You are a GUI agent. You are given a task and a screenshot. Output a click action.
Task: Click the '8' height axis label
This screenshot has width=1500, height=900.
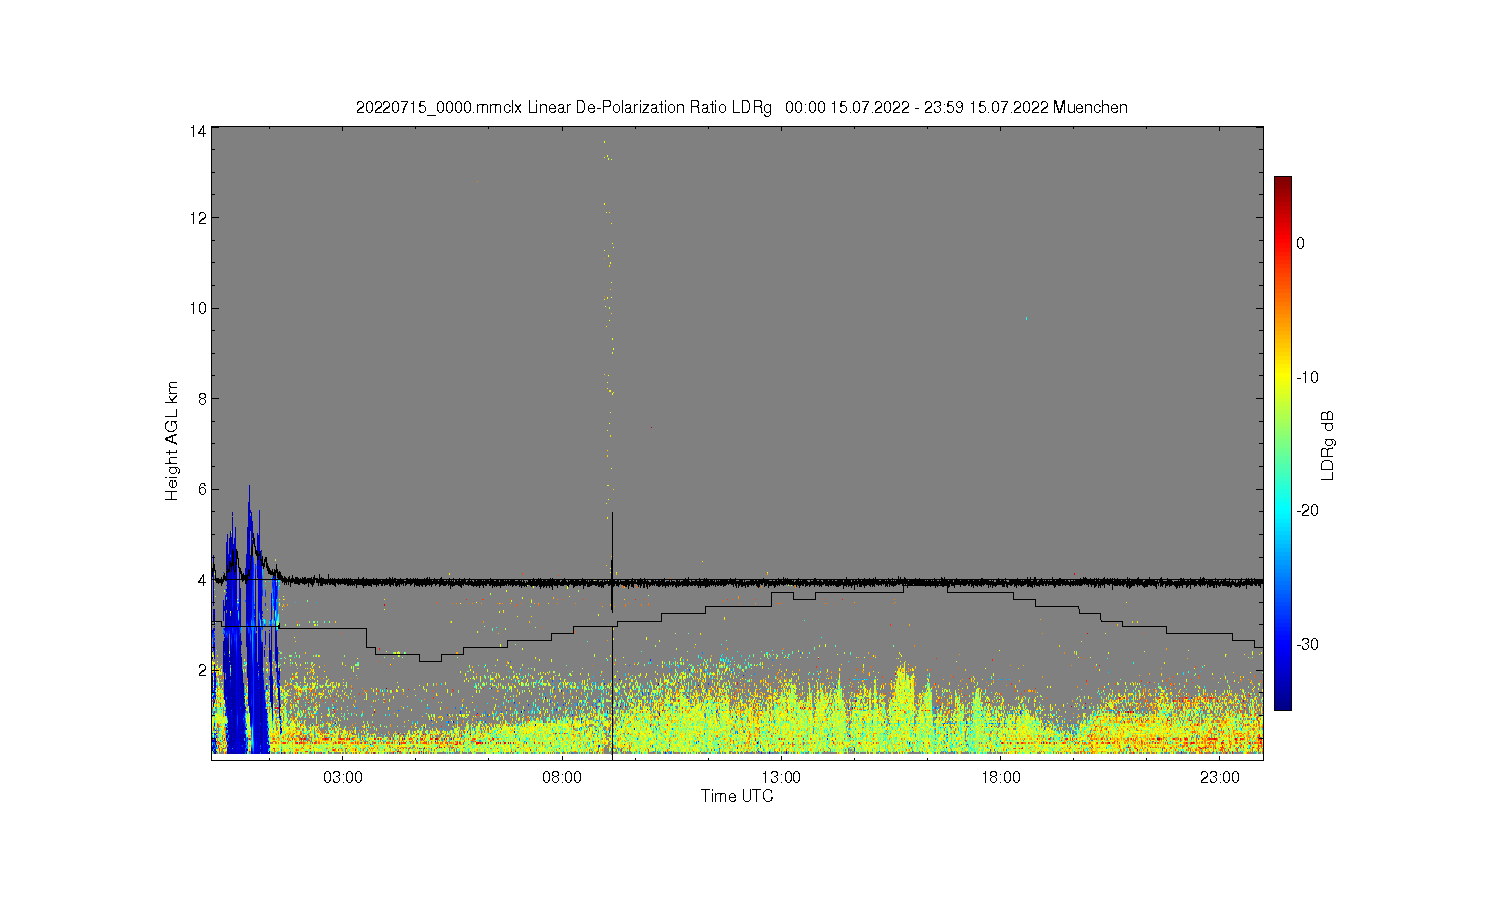(x=201, y=398)
